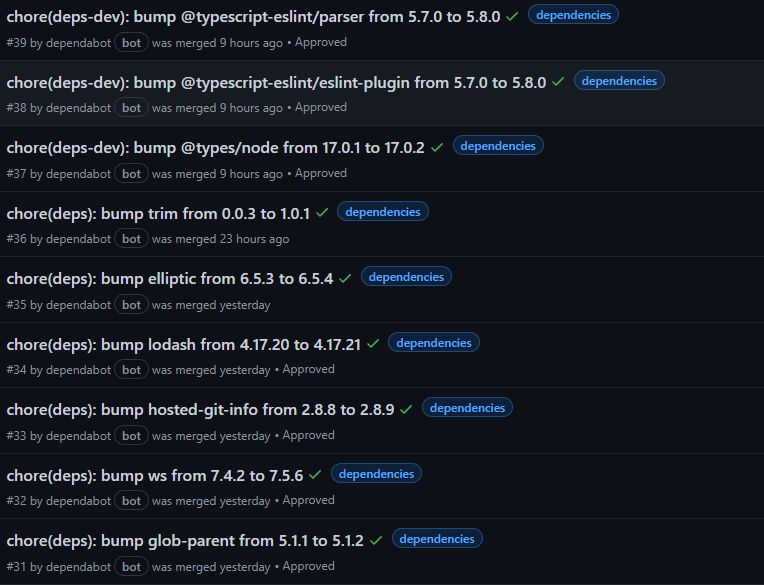Click the green checkmark on PR #39

(512, 16)
